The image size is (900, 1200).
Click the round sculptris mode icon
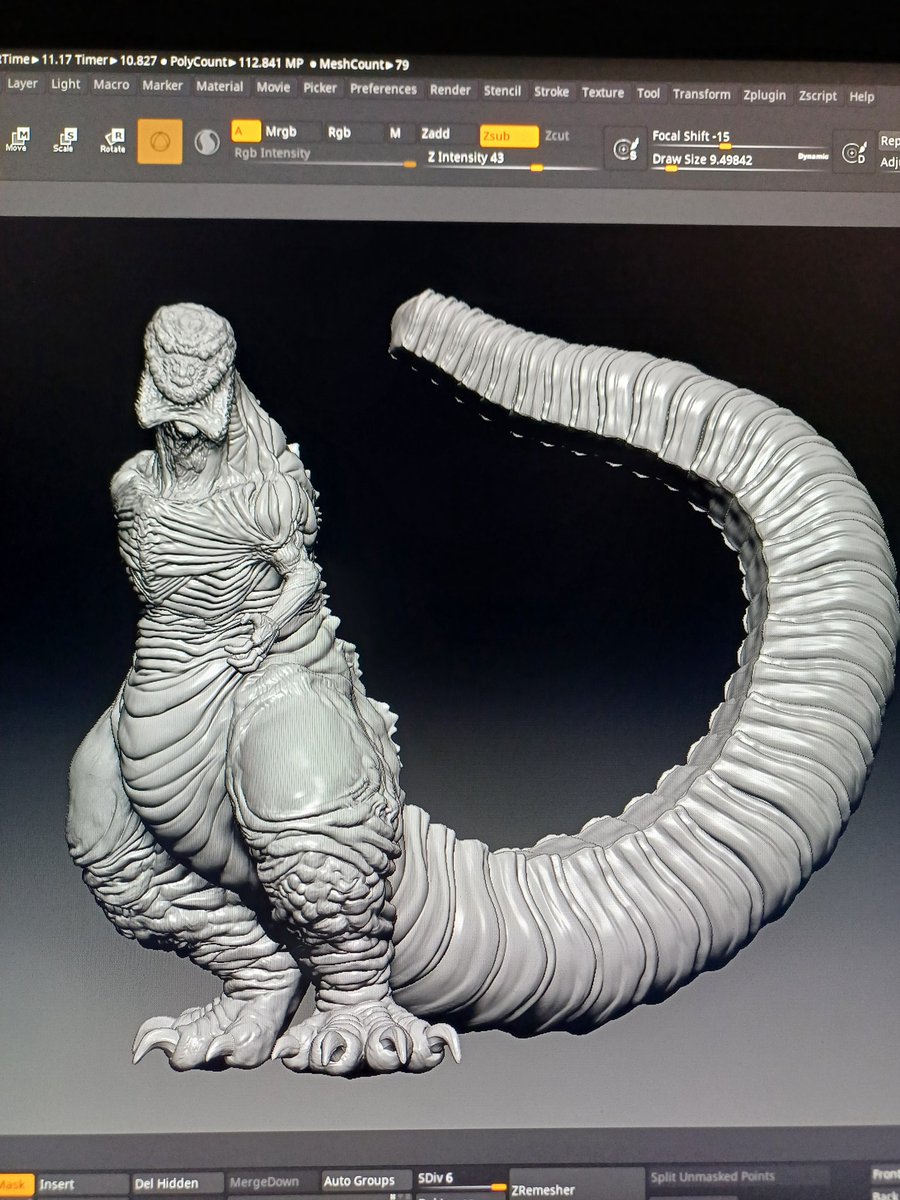pyautogui.click(x=206, y=144)
